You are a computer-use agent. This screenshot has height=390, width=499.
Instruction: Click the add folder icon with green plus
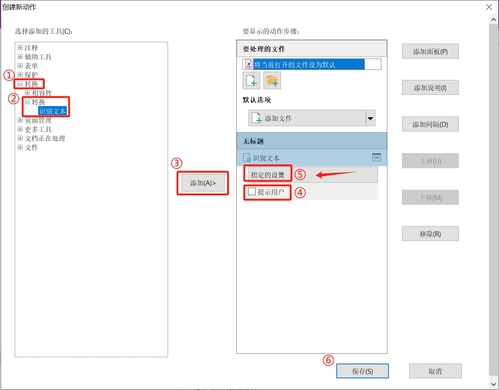(272, 81)
